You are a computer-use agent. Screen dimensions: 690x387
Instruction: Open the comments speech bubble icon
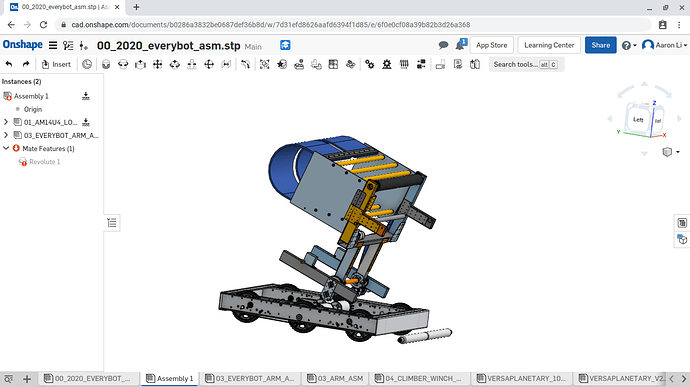tap(444, 45)
